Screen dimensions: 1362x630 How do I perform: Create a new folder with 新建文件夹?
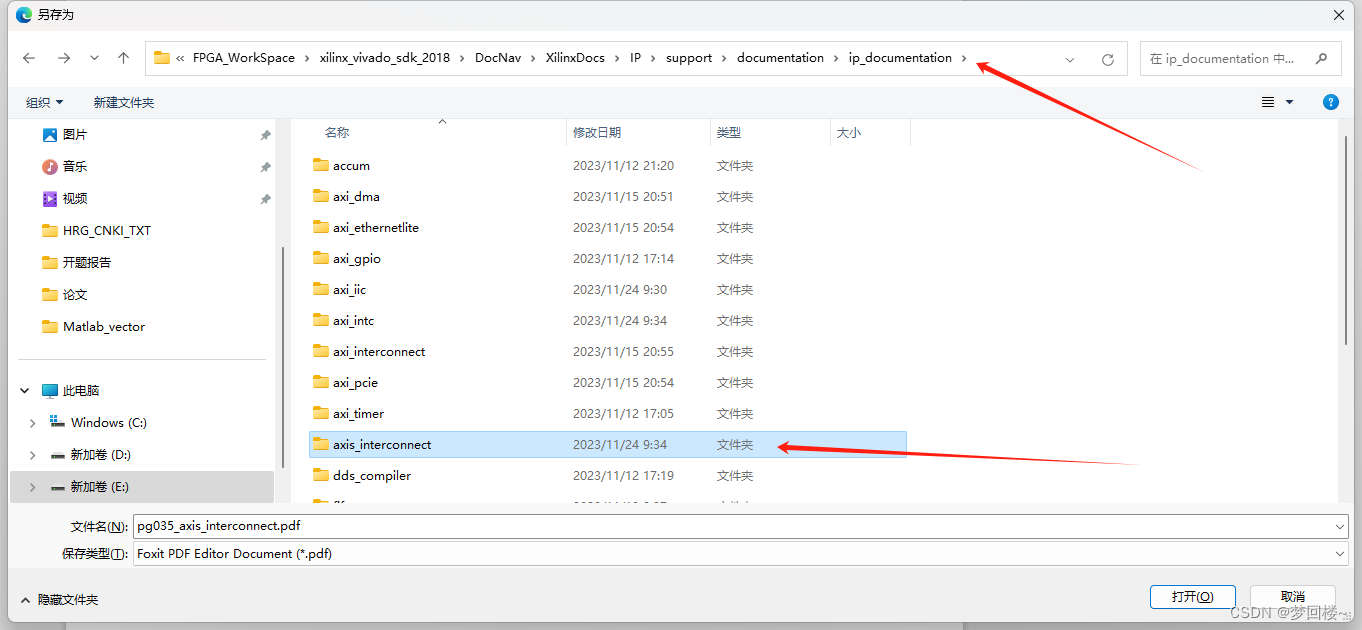(123, 101)
